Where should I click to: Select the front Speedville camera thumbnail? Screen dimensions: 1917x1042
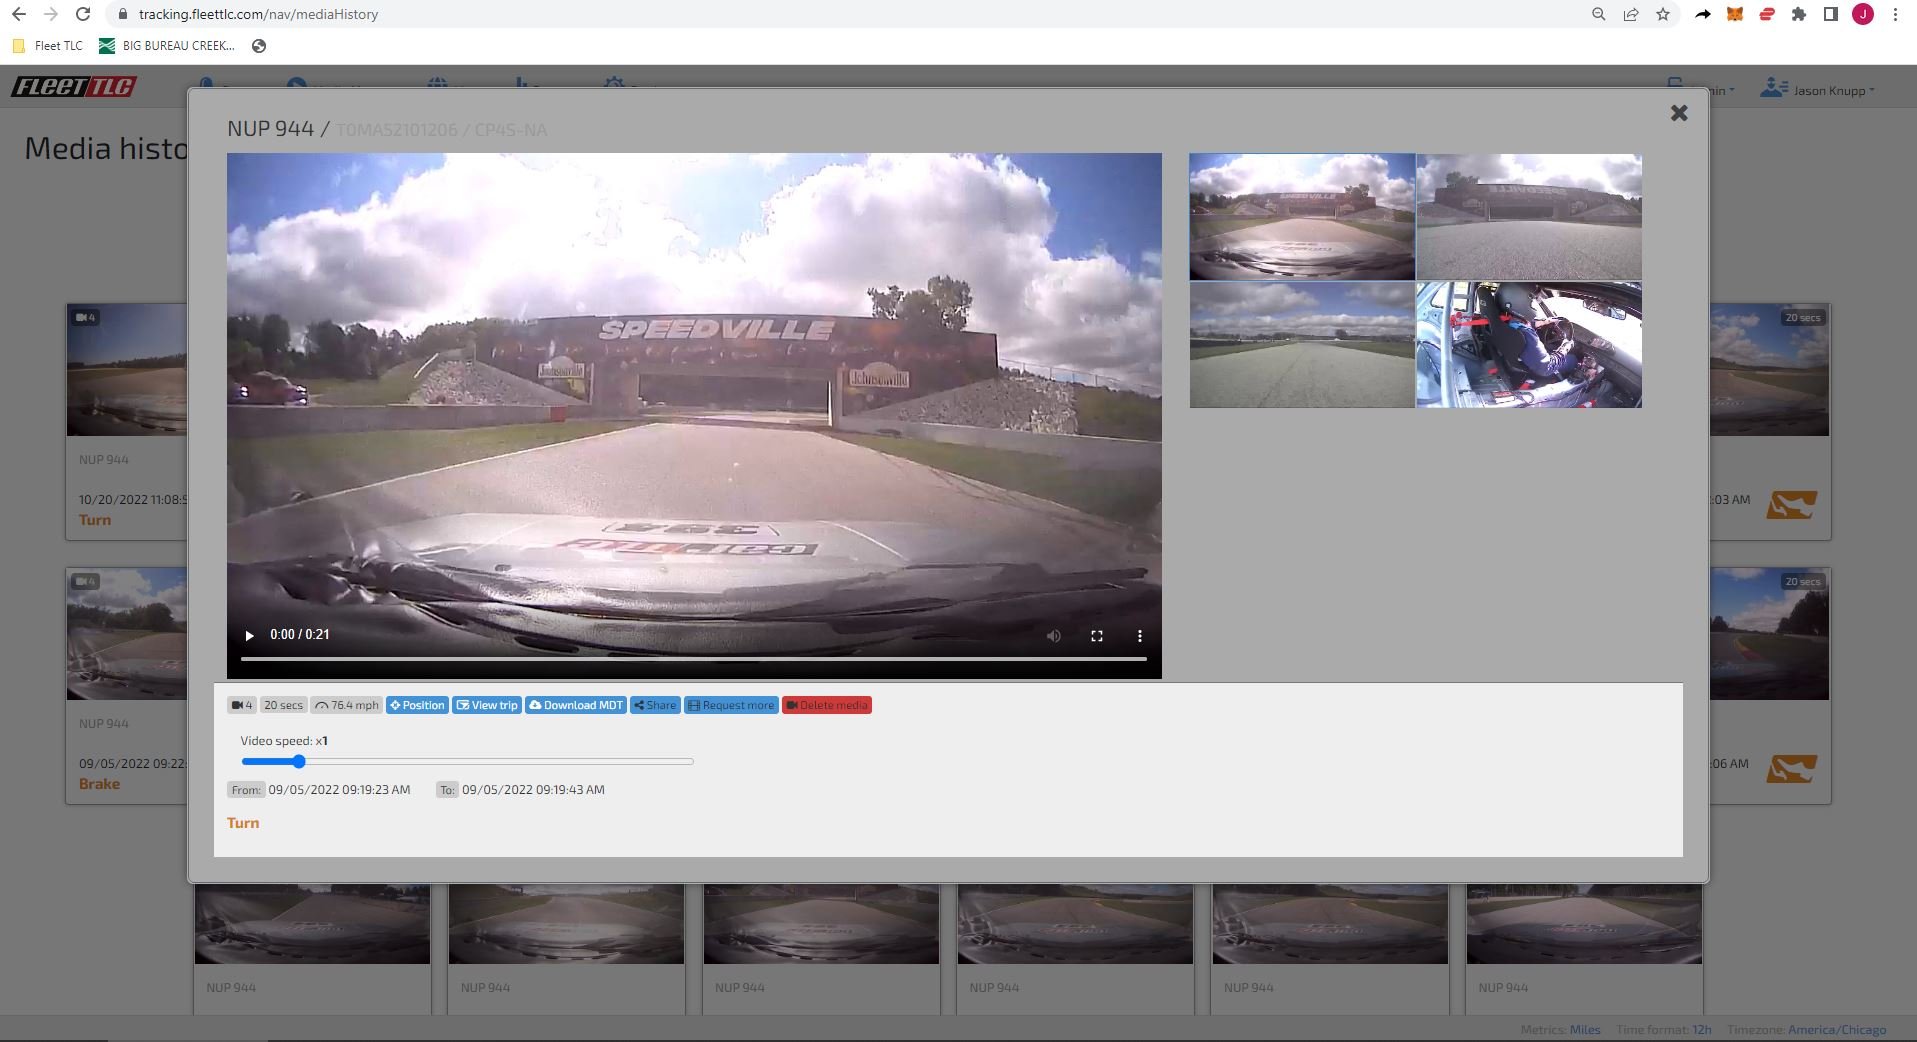[1302, 216]
